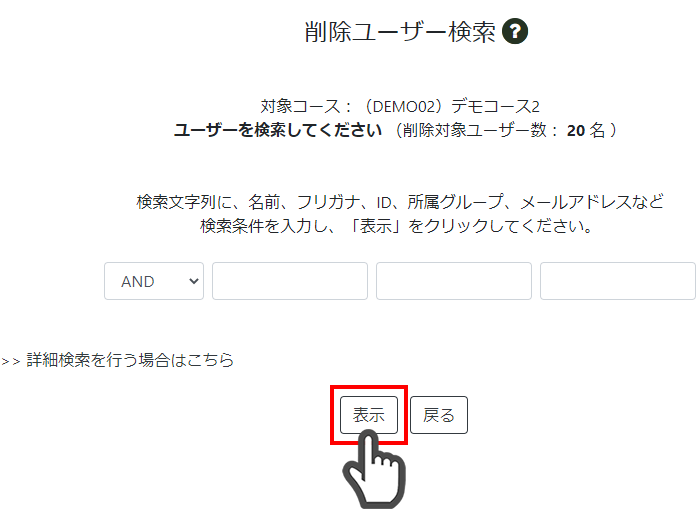Focus the first search keyword field

[290, 281]
